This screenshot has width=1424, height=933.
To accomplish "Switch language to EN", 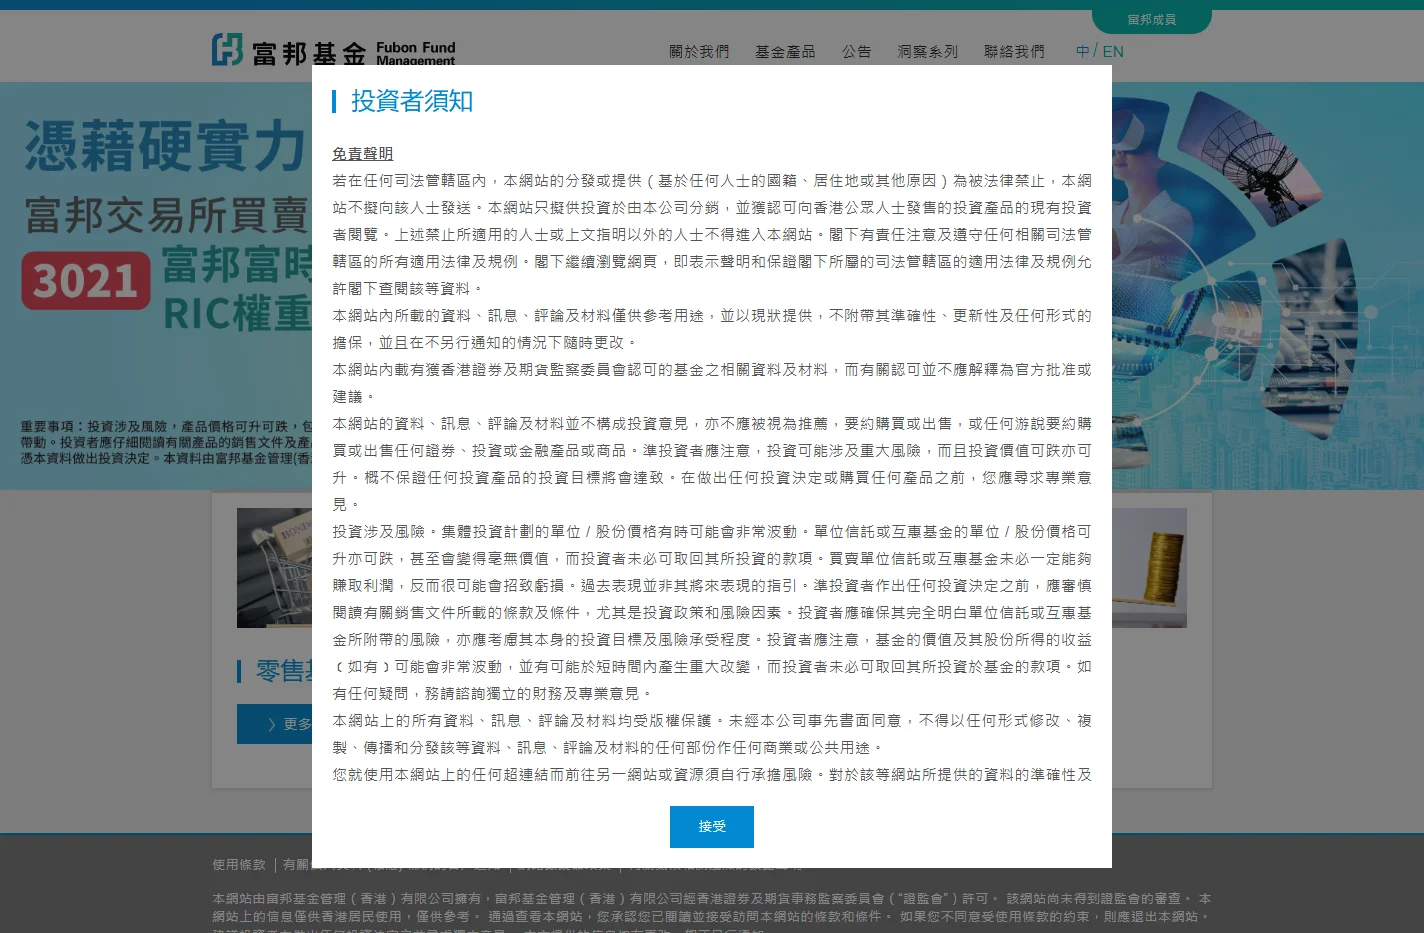I will [1113, 51].
